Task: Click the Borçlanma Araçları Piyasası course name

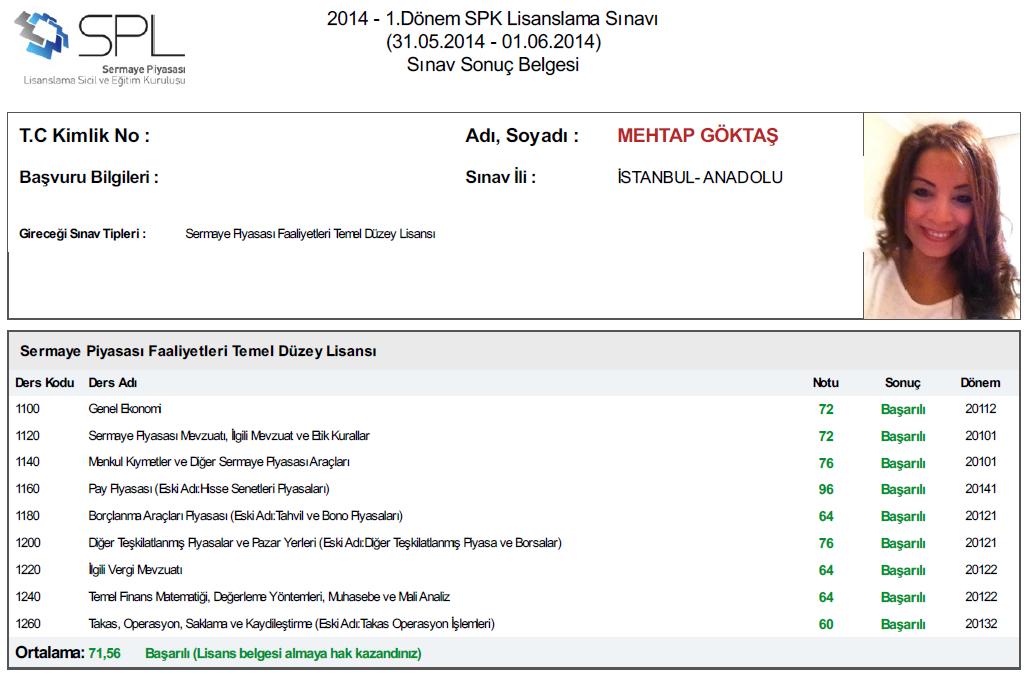Action: (x=245, y=516)
